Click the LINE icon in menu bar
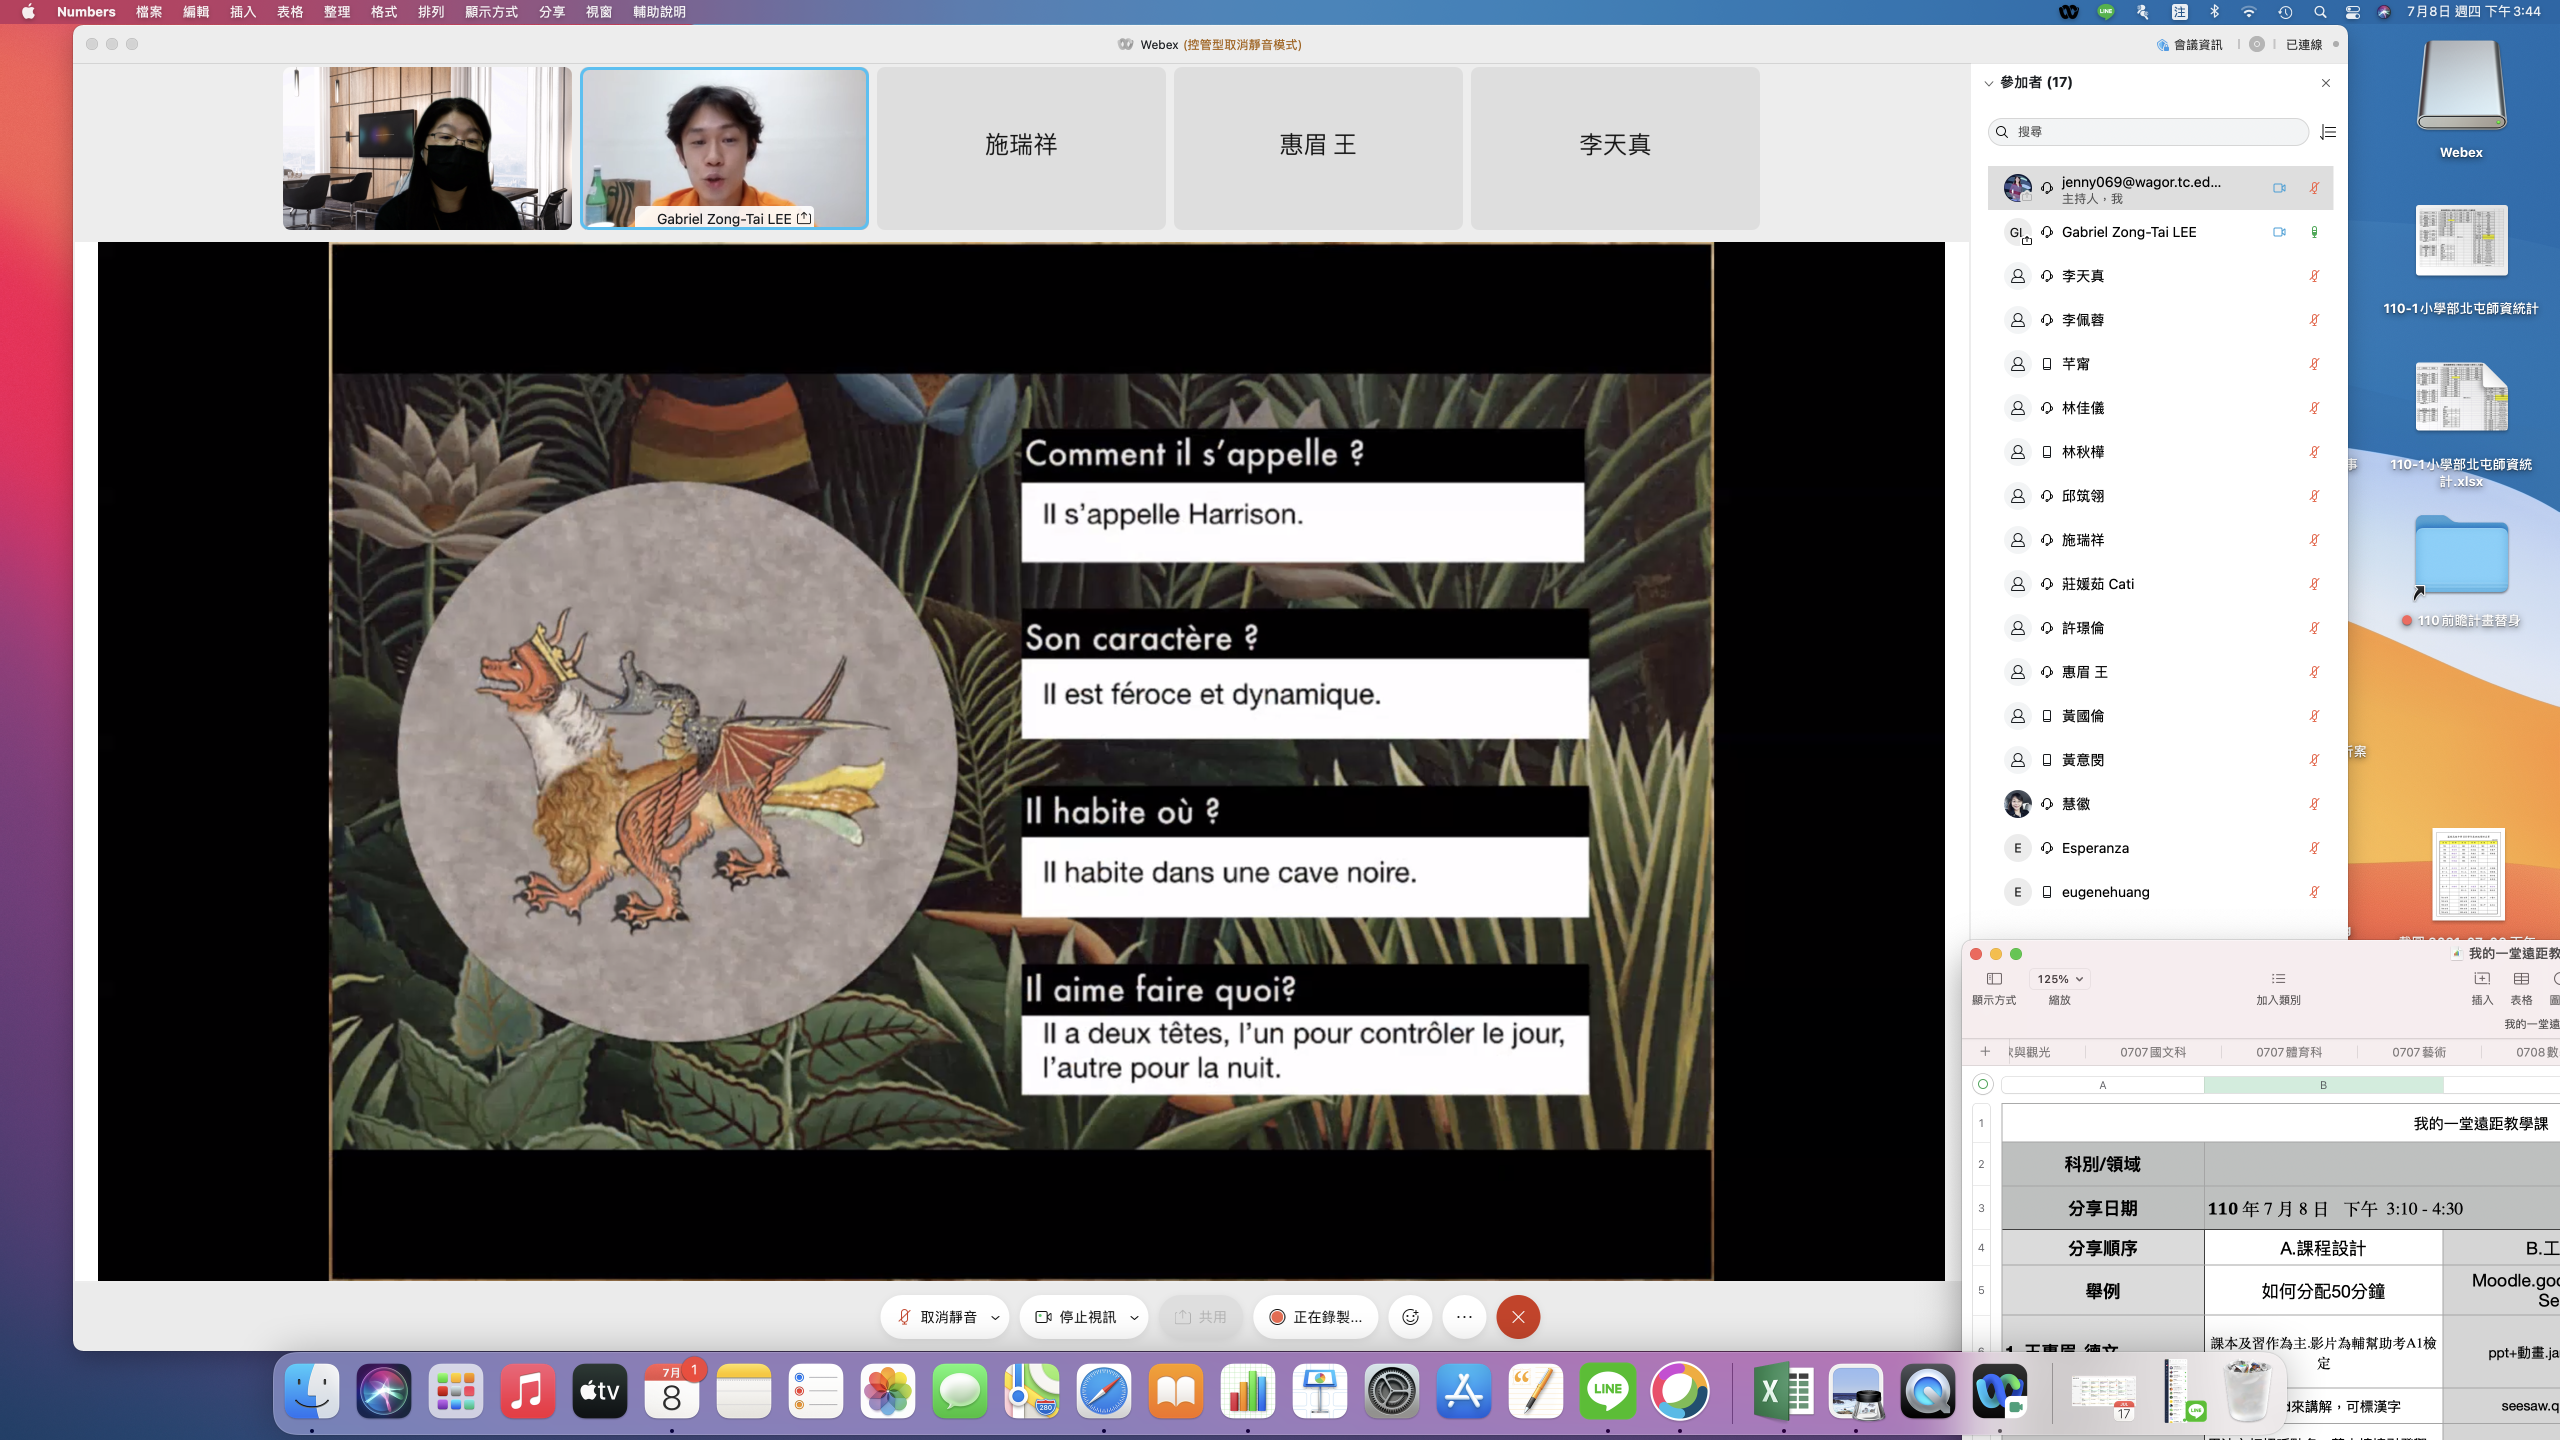The width and height of the screenshot is (2560, 1440). [x=2106, y=12]
